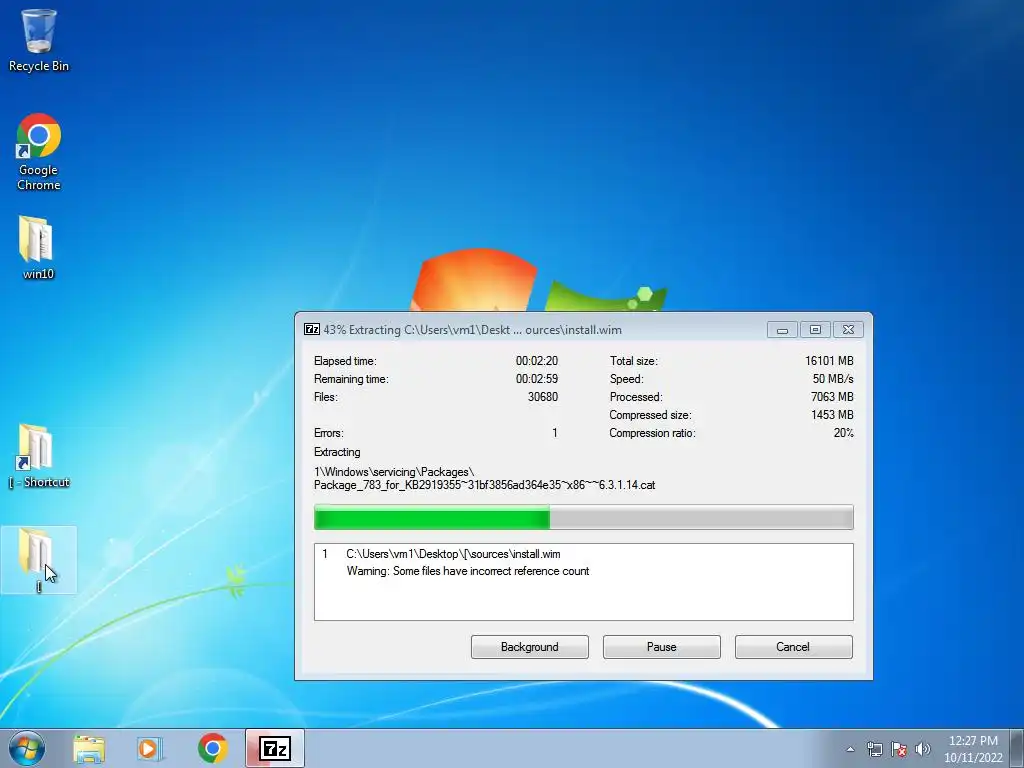Open Action Center flag icon

pyautogui.click(x=899, y=749)
